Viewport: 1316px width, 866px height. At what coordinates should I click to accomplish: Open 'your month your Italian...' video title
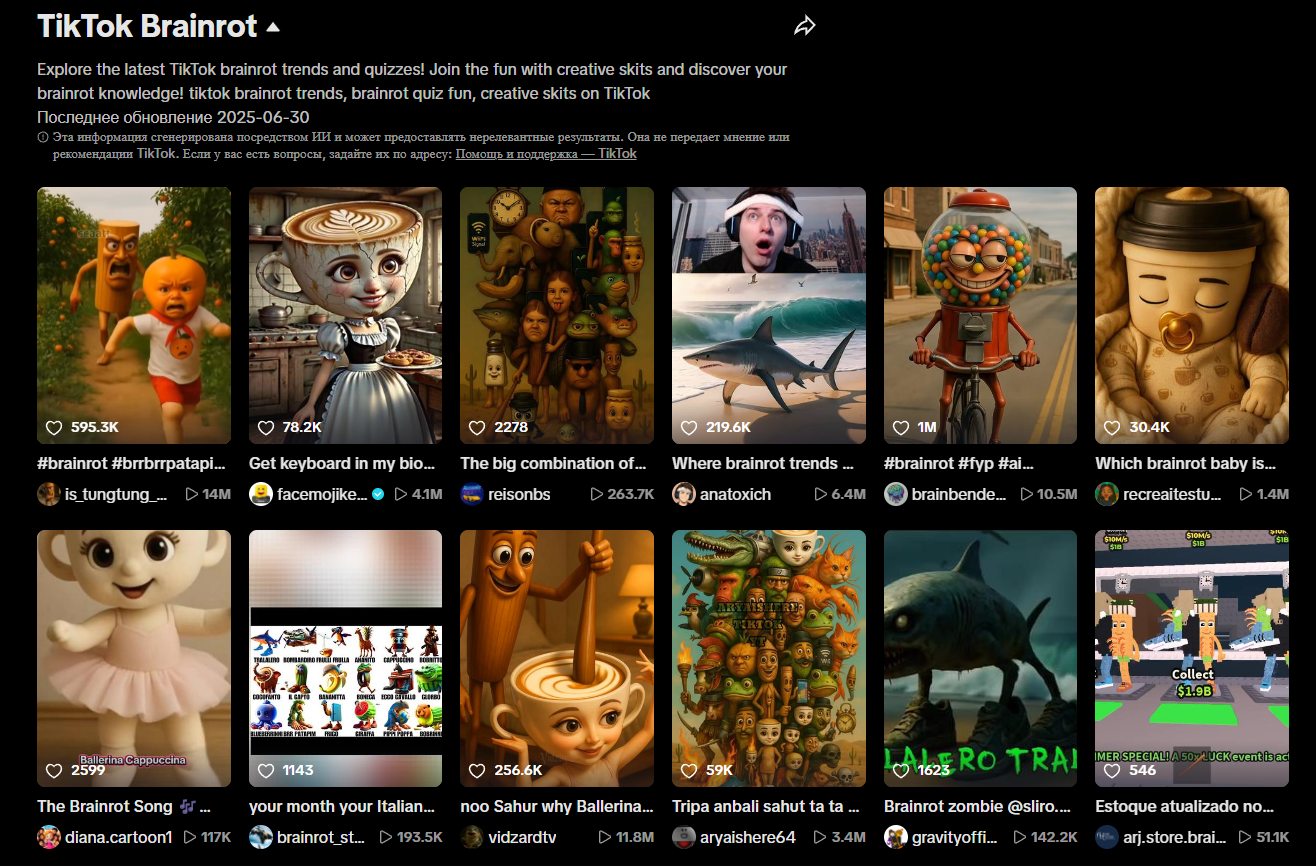pos(342,806)
